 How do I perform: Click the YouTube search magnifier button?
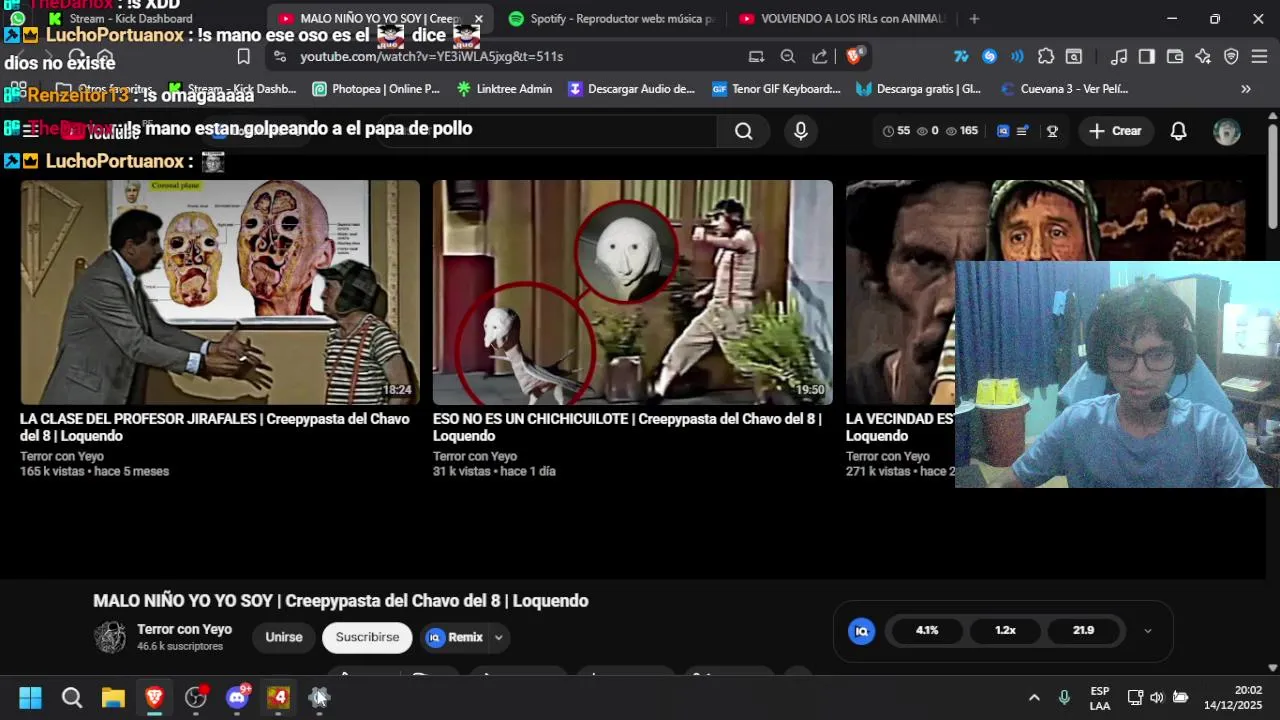point(743,131)
